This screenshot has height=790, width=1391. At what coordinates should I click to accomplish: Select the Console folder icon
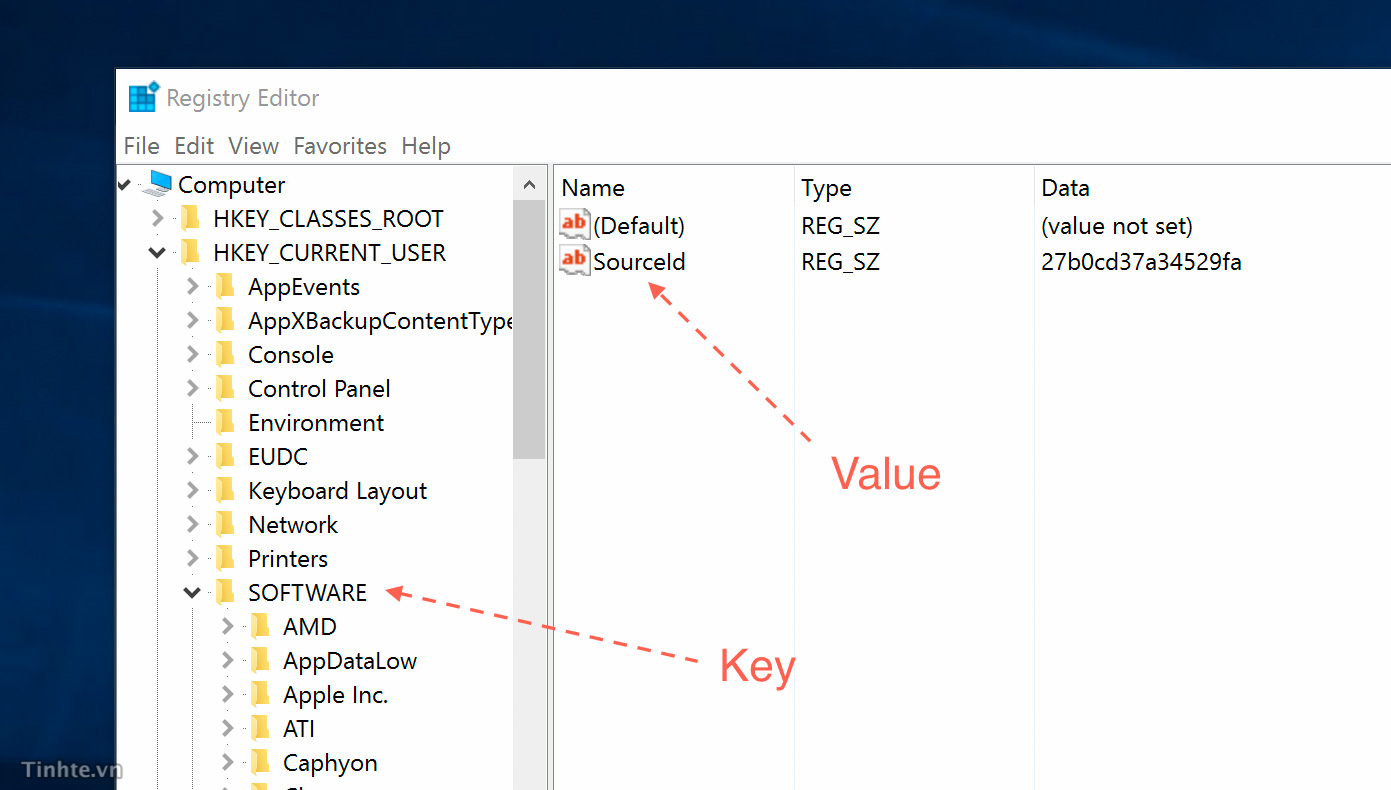[225, 355]
